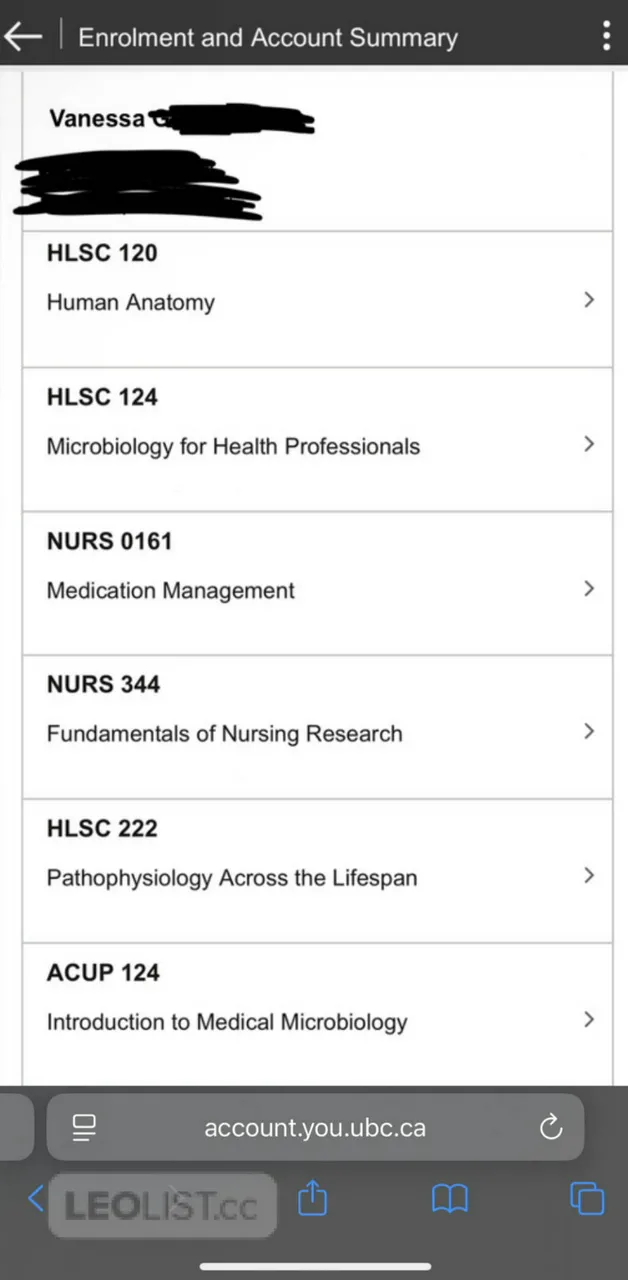Open the Safari bookmarks icon
628x1280 pixels.
[449, 1198]
